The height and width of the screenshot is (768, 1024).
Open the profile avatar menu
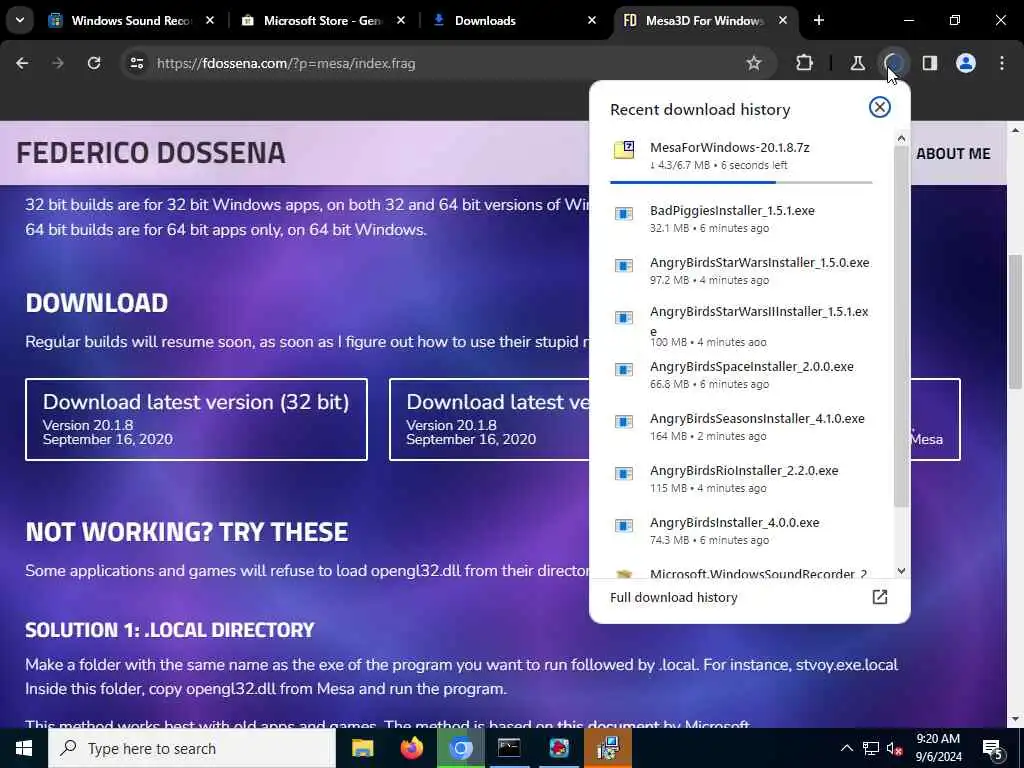click(965, 63)
